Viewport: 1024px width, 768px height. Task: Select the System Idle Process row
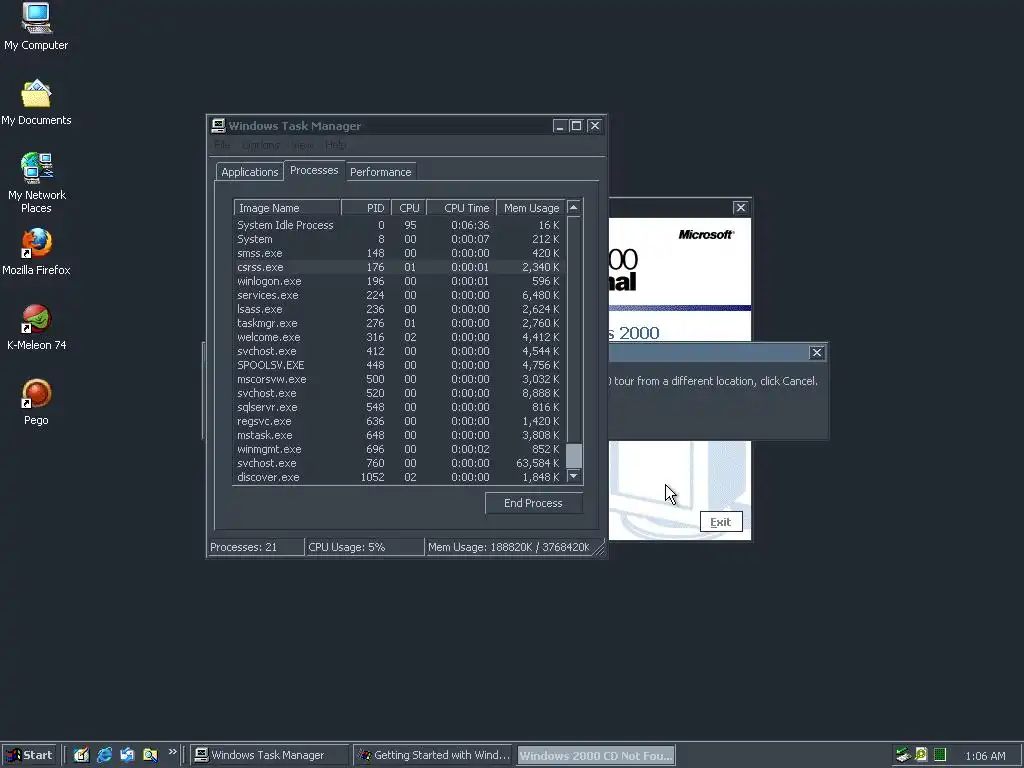point(399,225)
